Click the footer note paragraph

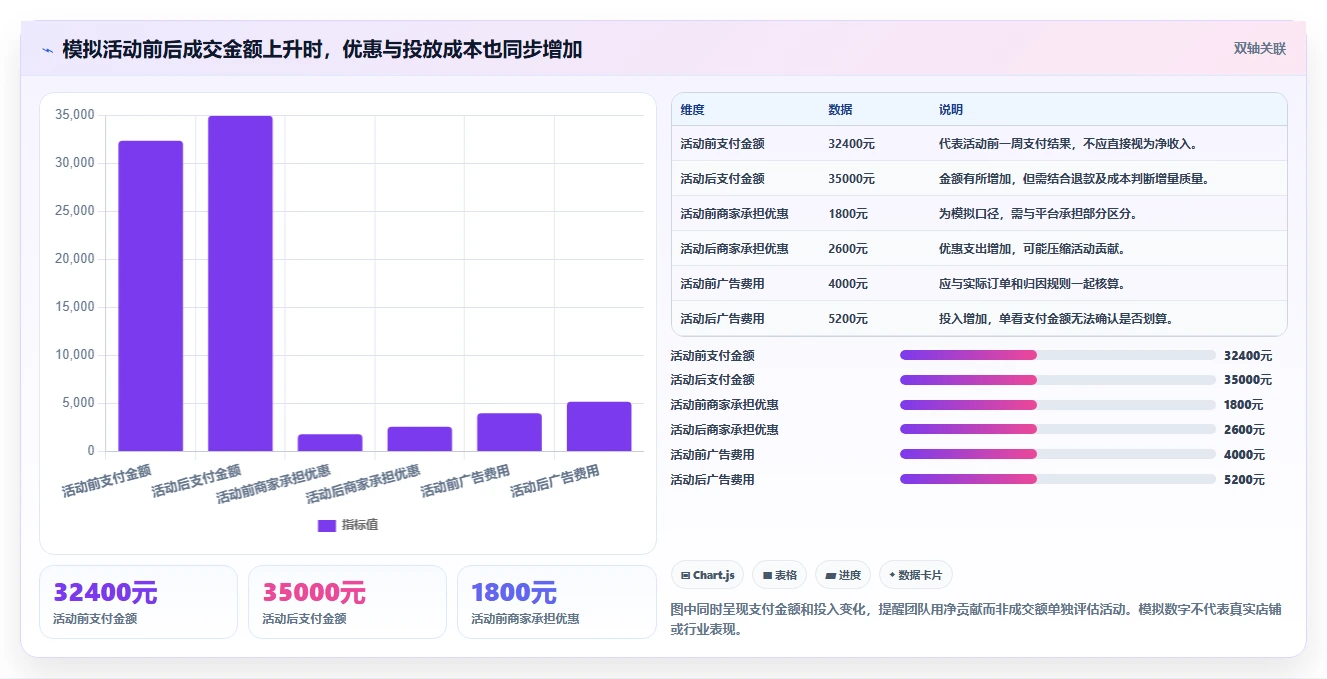974,619
